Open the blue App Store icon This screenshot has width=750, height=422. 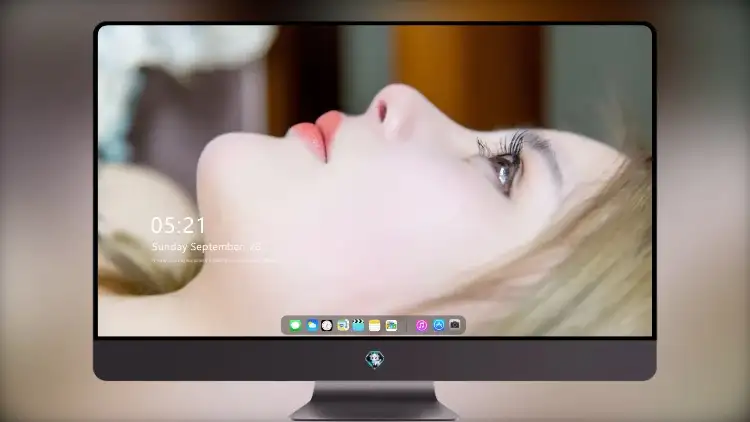click(439, 325)
